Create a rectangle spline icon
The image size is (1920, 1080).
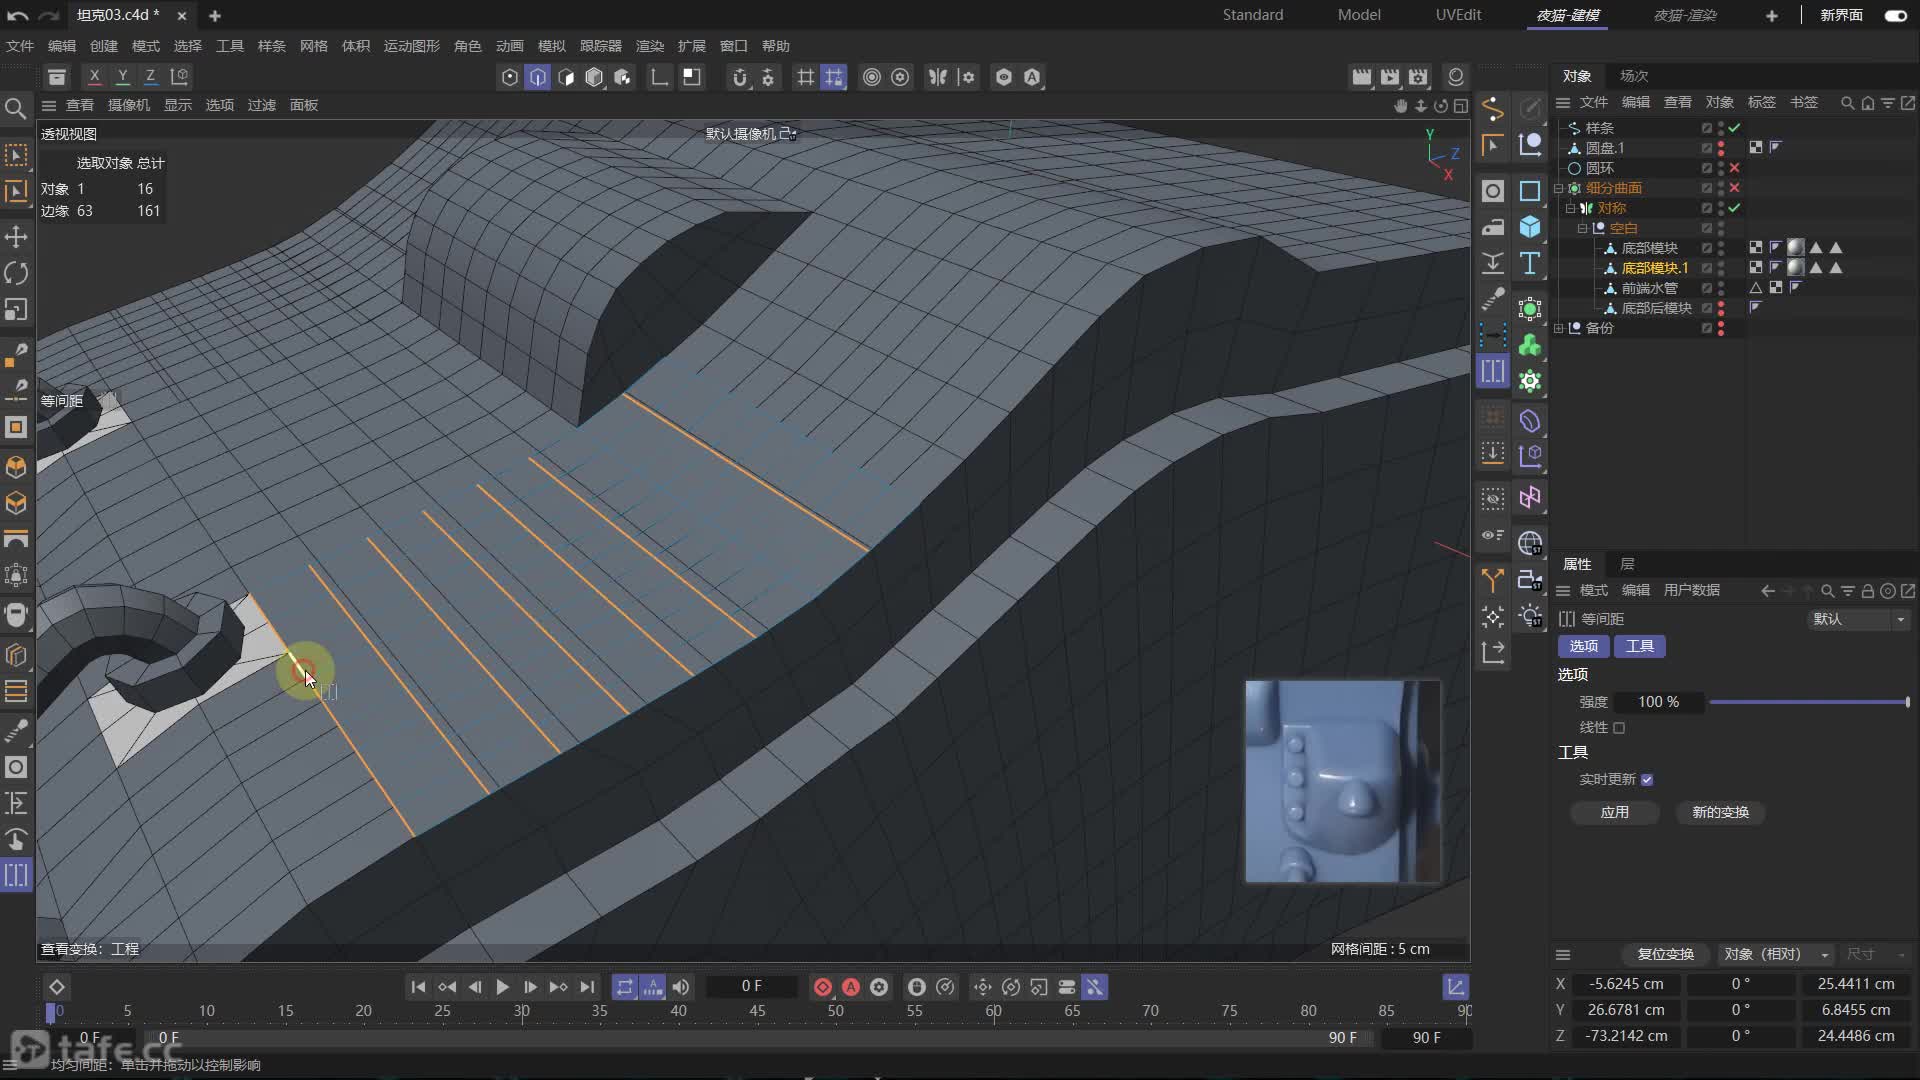pos(1530,191)
